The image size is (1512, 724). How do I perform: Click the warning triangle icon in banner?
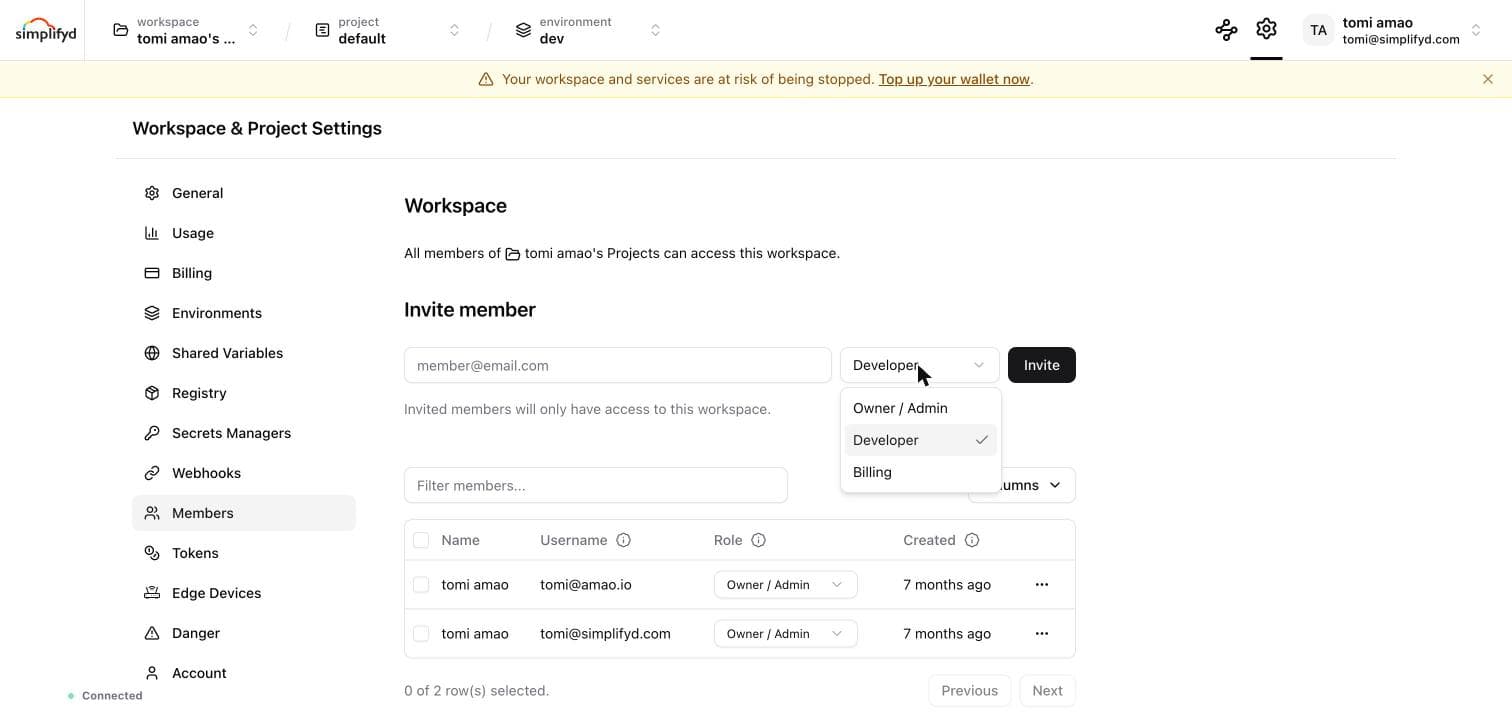pos(486,79)
